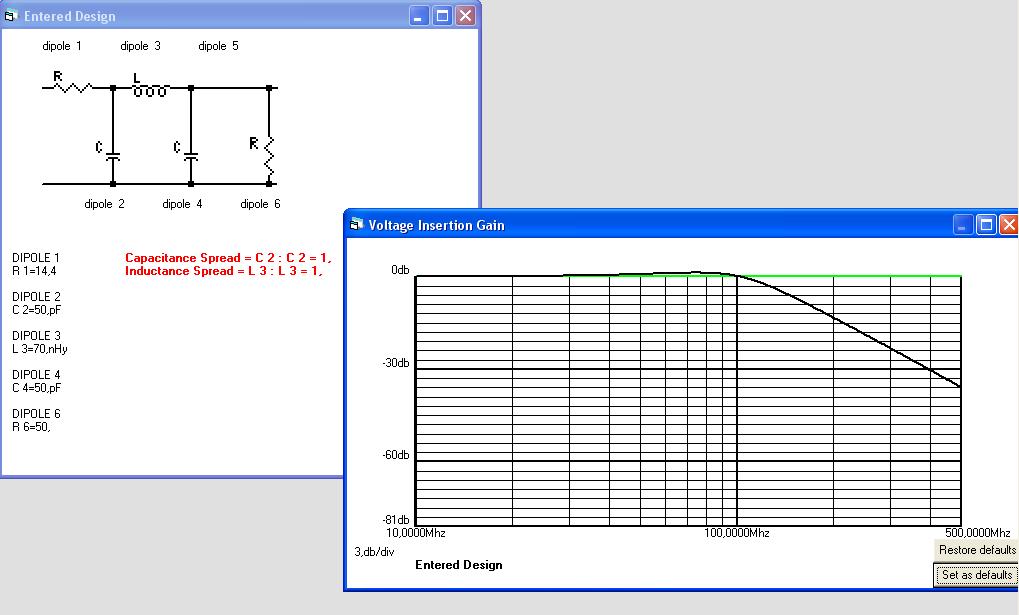1019x615 pixels.
Task: Click Voltage Insertion Gain window title icon
Action: point(355,225)
